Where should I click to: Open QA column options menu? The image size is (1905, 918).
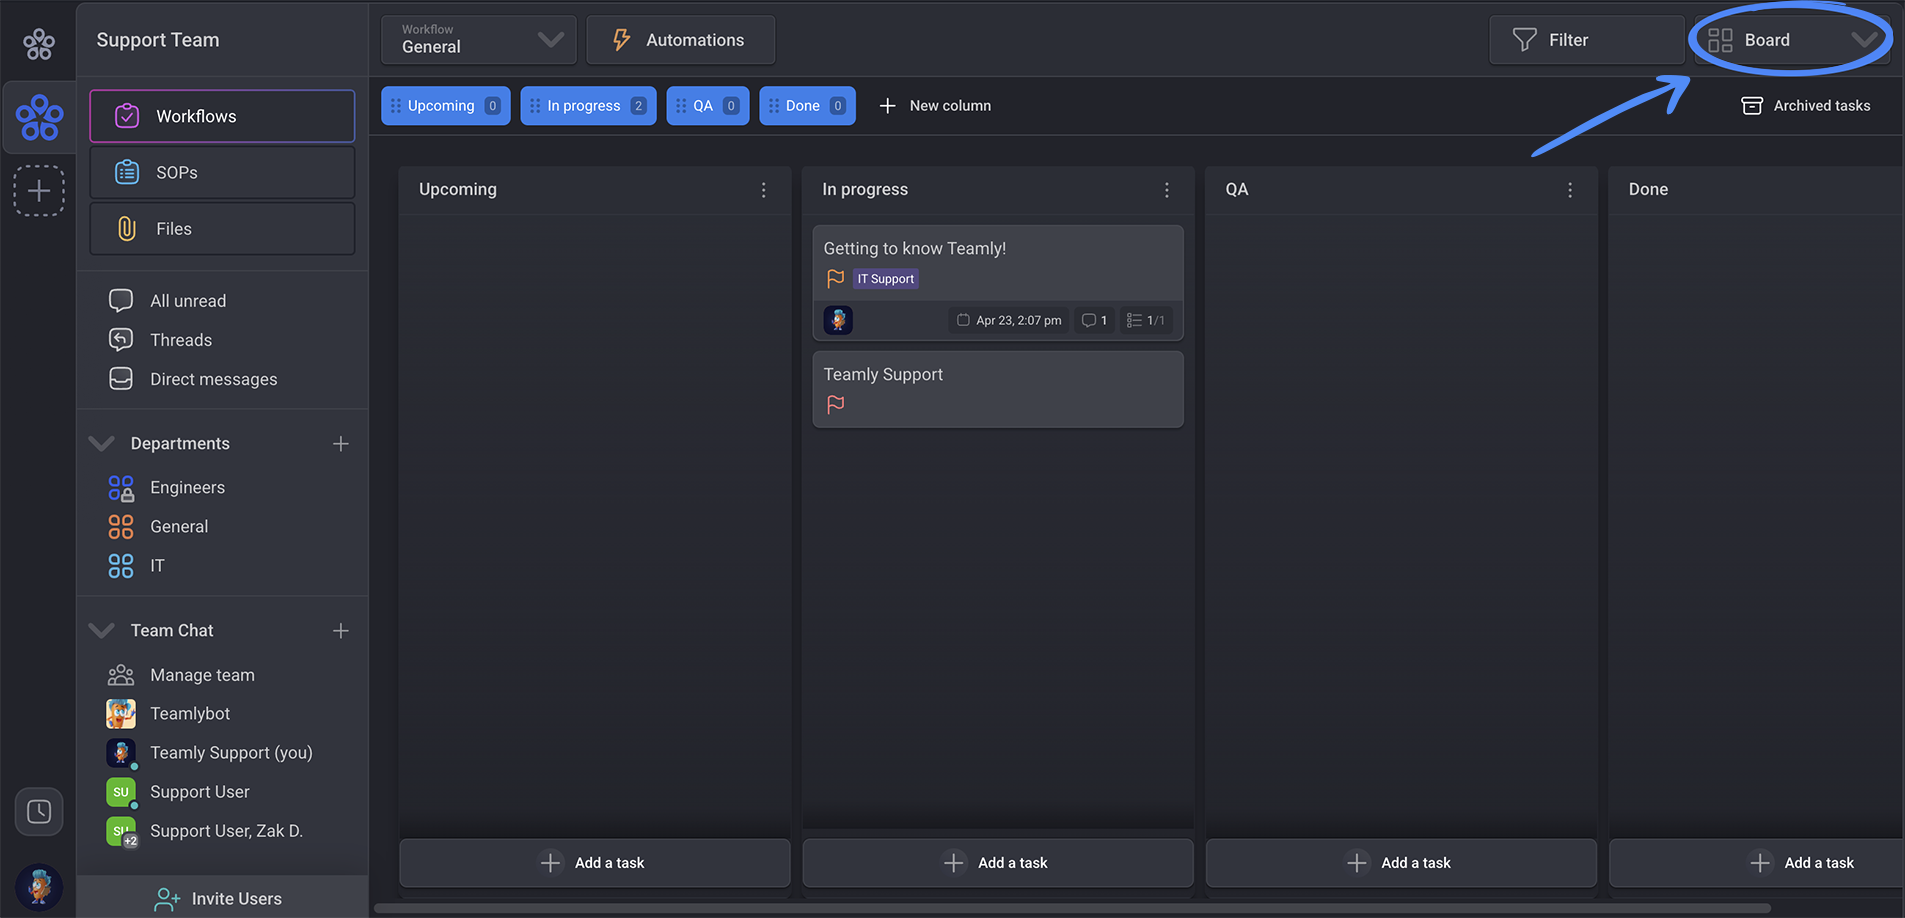1570,190
